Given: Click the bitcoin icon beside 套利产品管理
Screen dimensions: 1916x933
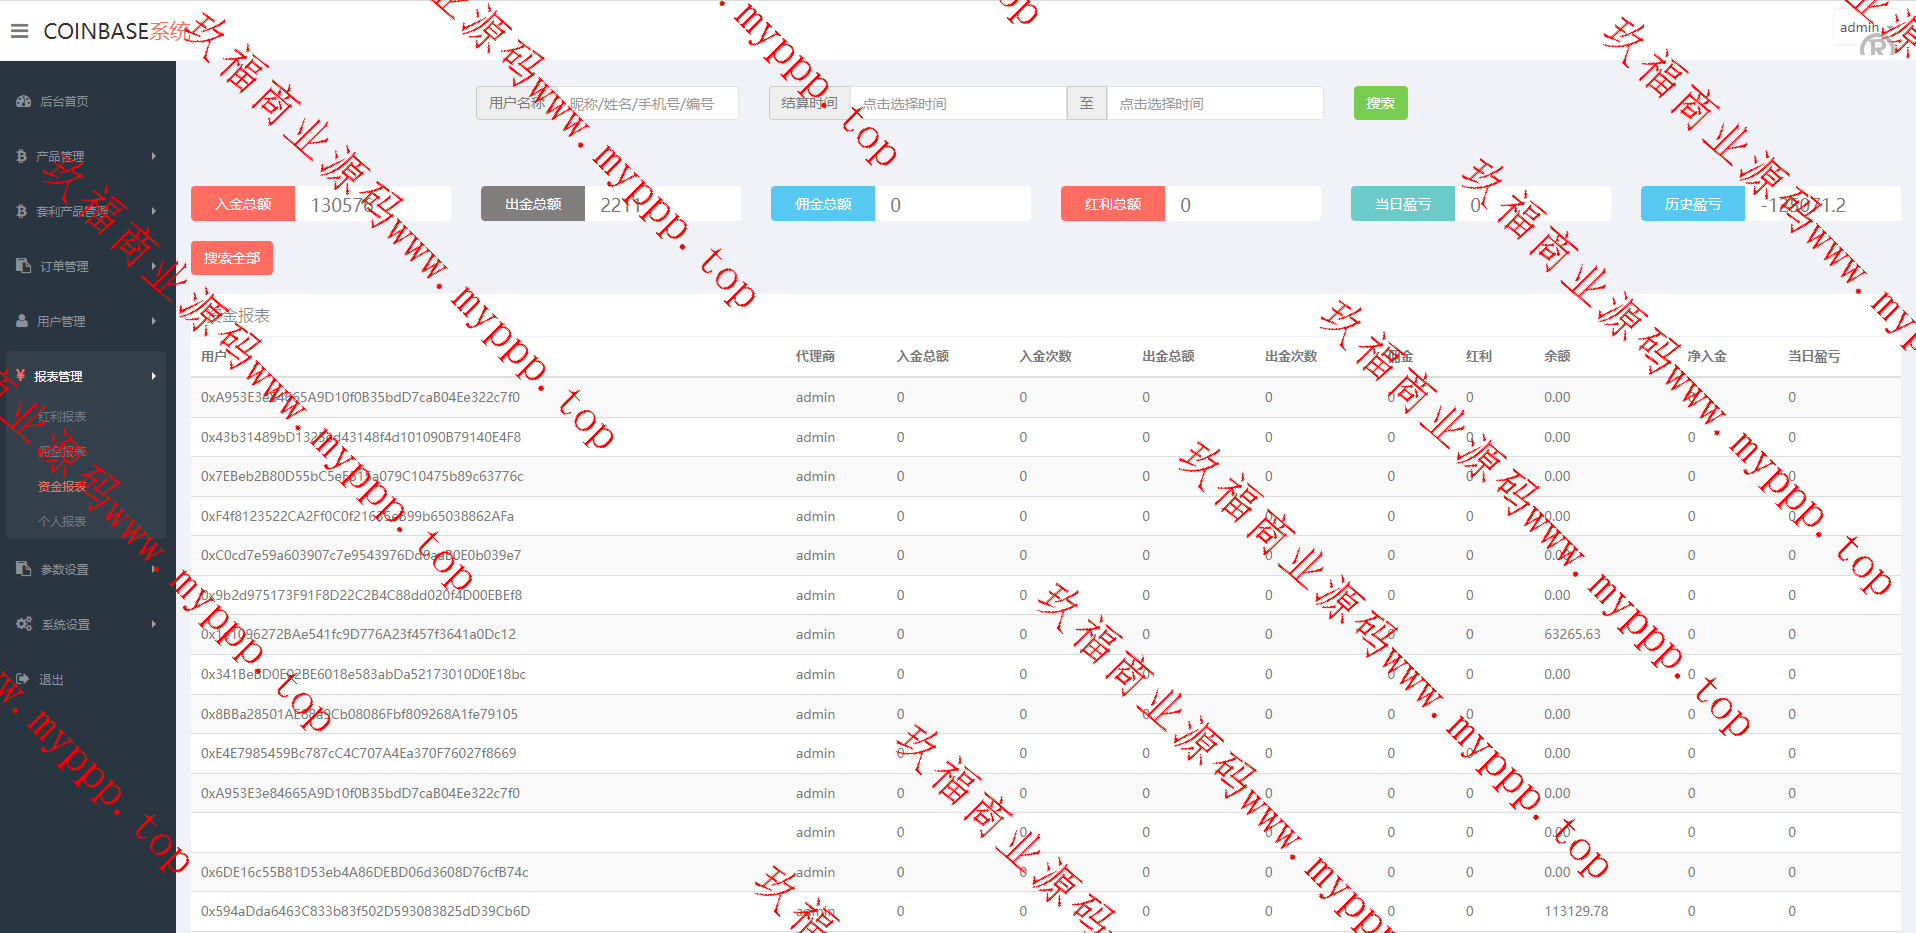Looking at the screenshot, I should (22, 211).
